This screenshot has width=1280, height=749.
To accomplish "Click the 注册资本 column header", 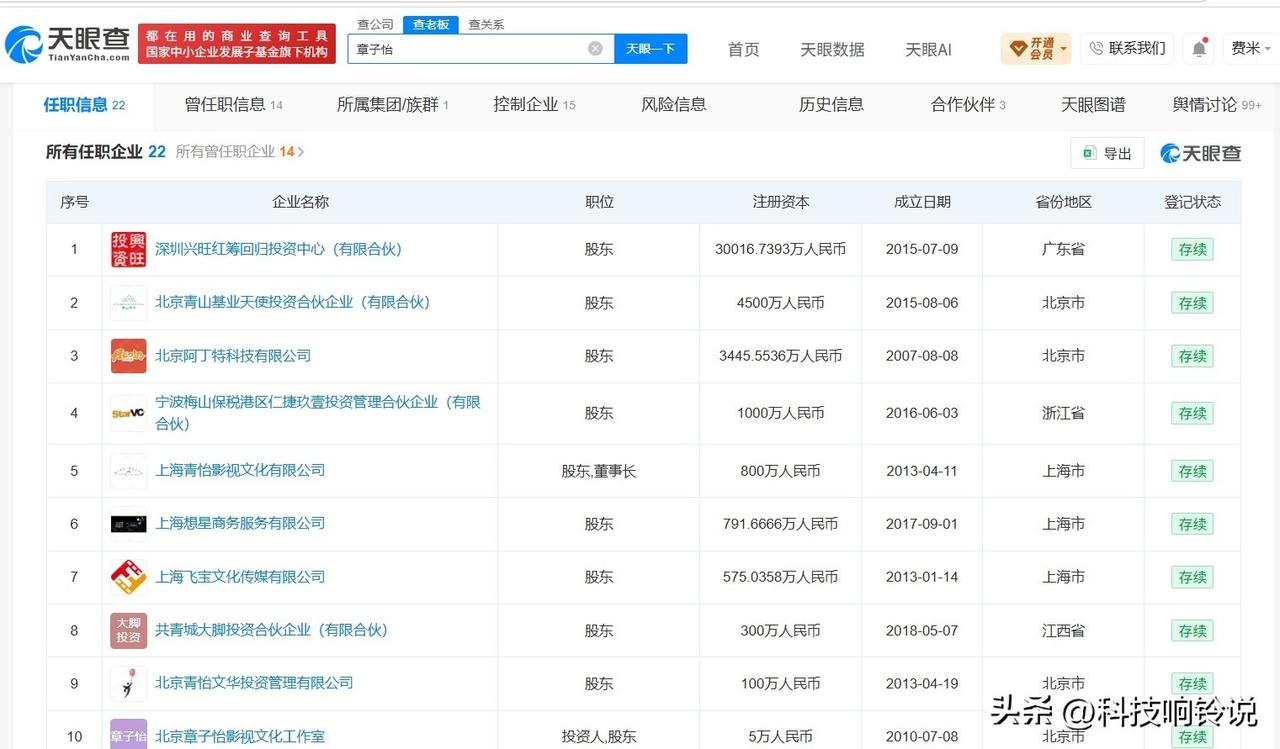I will pyautogui.click(x=781, y=202).
